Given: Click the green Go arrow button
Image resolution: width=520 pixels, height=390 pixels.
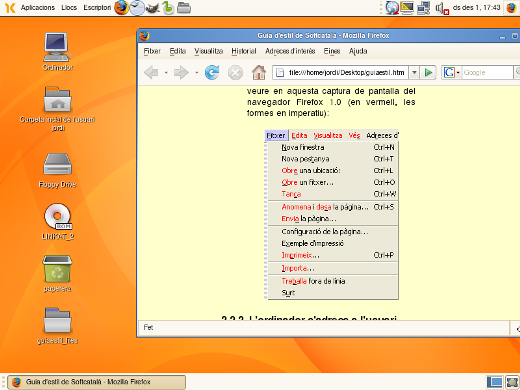Looking at the screenshot, I should tap(428, 72).
